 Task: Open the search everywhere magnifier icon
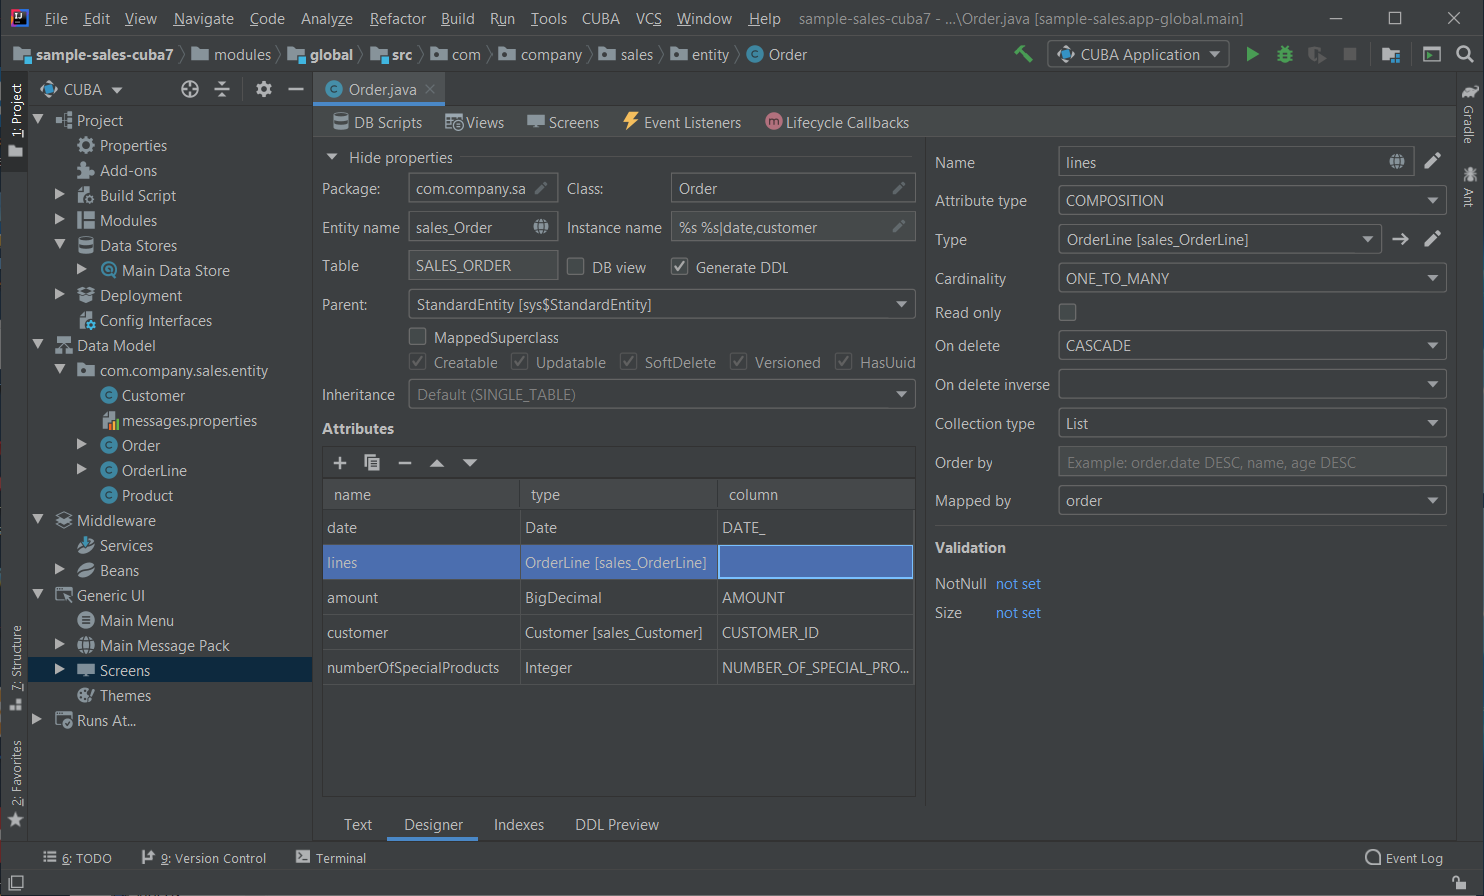click(x=1464, y=54)
